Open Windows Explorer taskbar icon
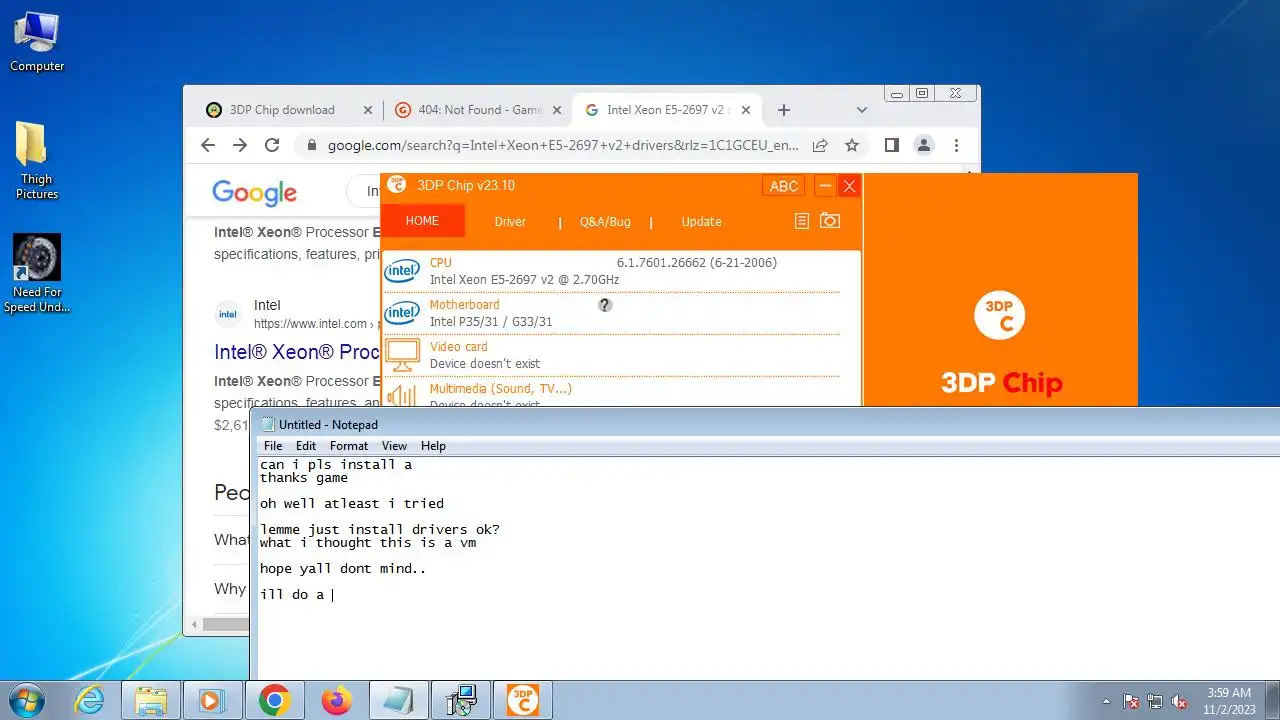 pyautogui.click(x=151, y=700)
